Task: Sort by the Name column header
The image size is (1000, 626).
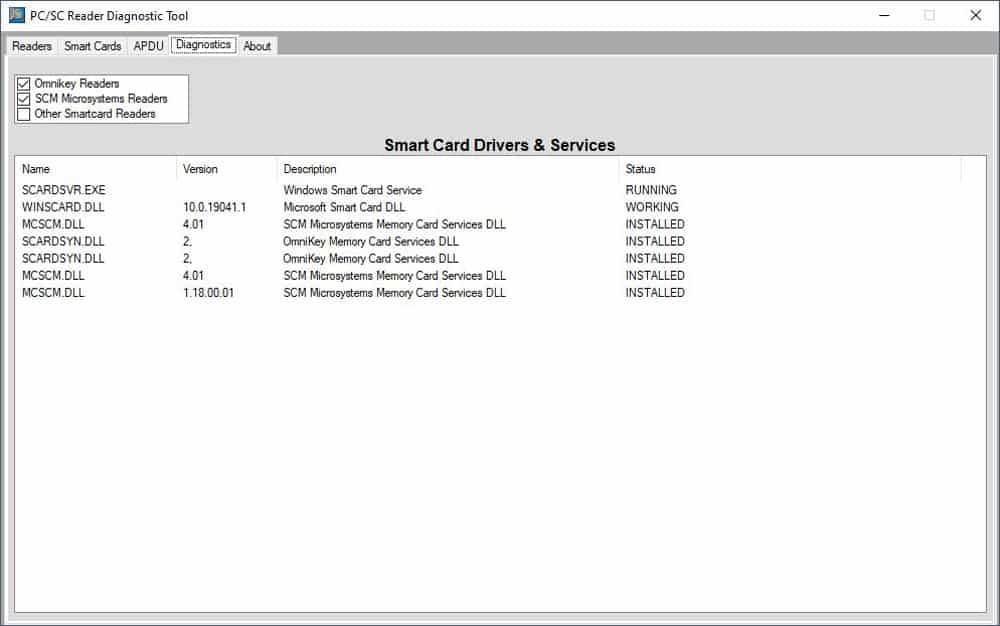Action: click(96, 169)
